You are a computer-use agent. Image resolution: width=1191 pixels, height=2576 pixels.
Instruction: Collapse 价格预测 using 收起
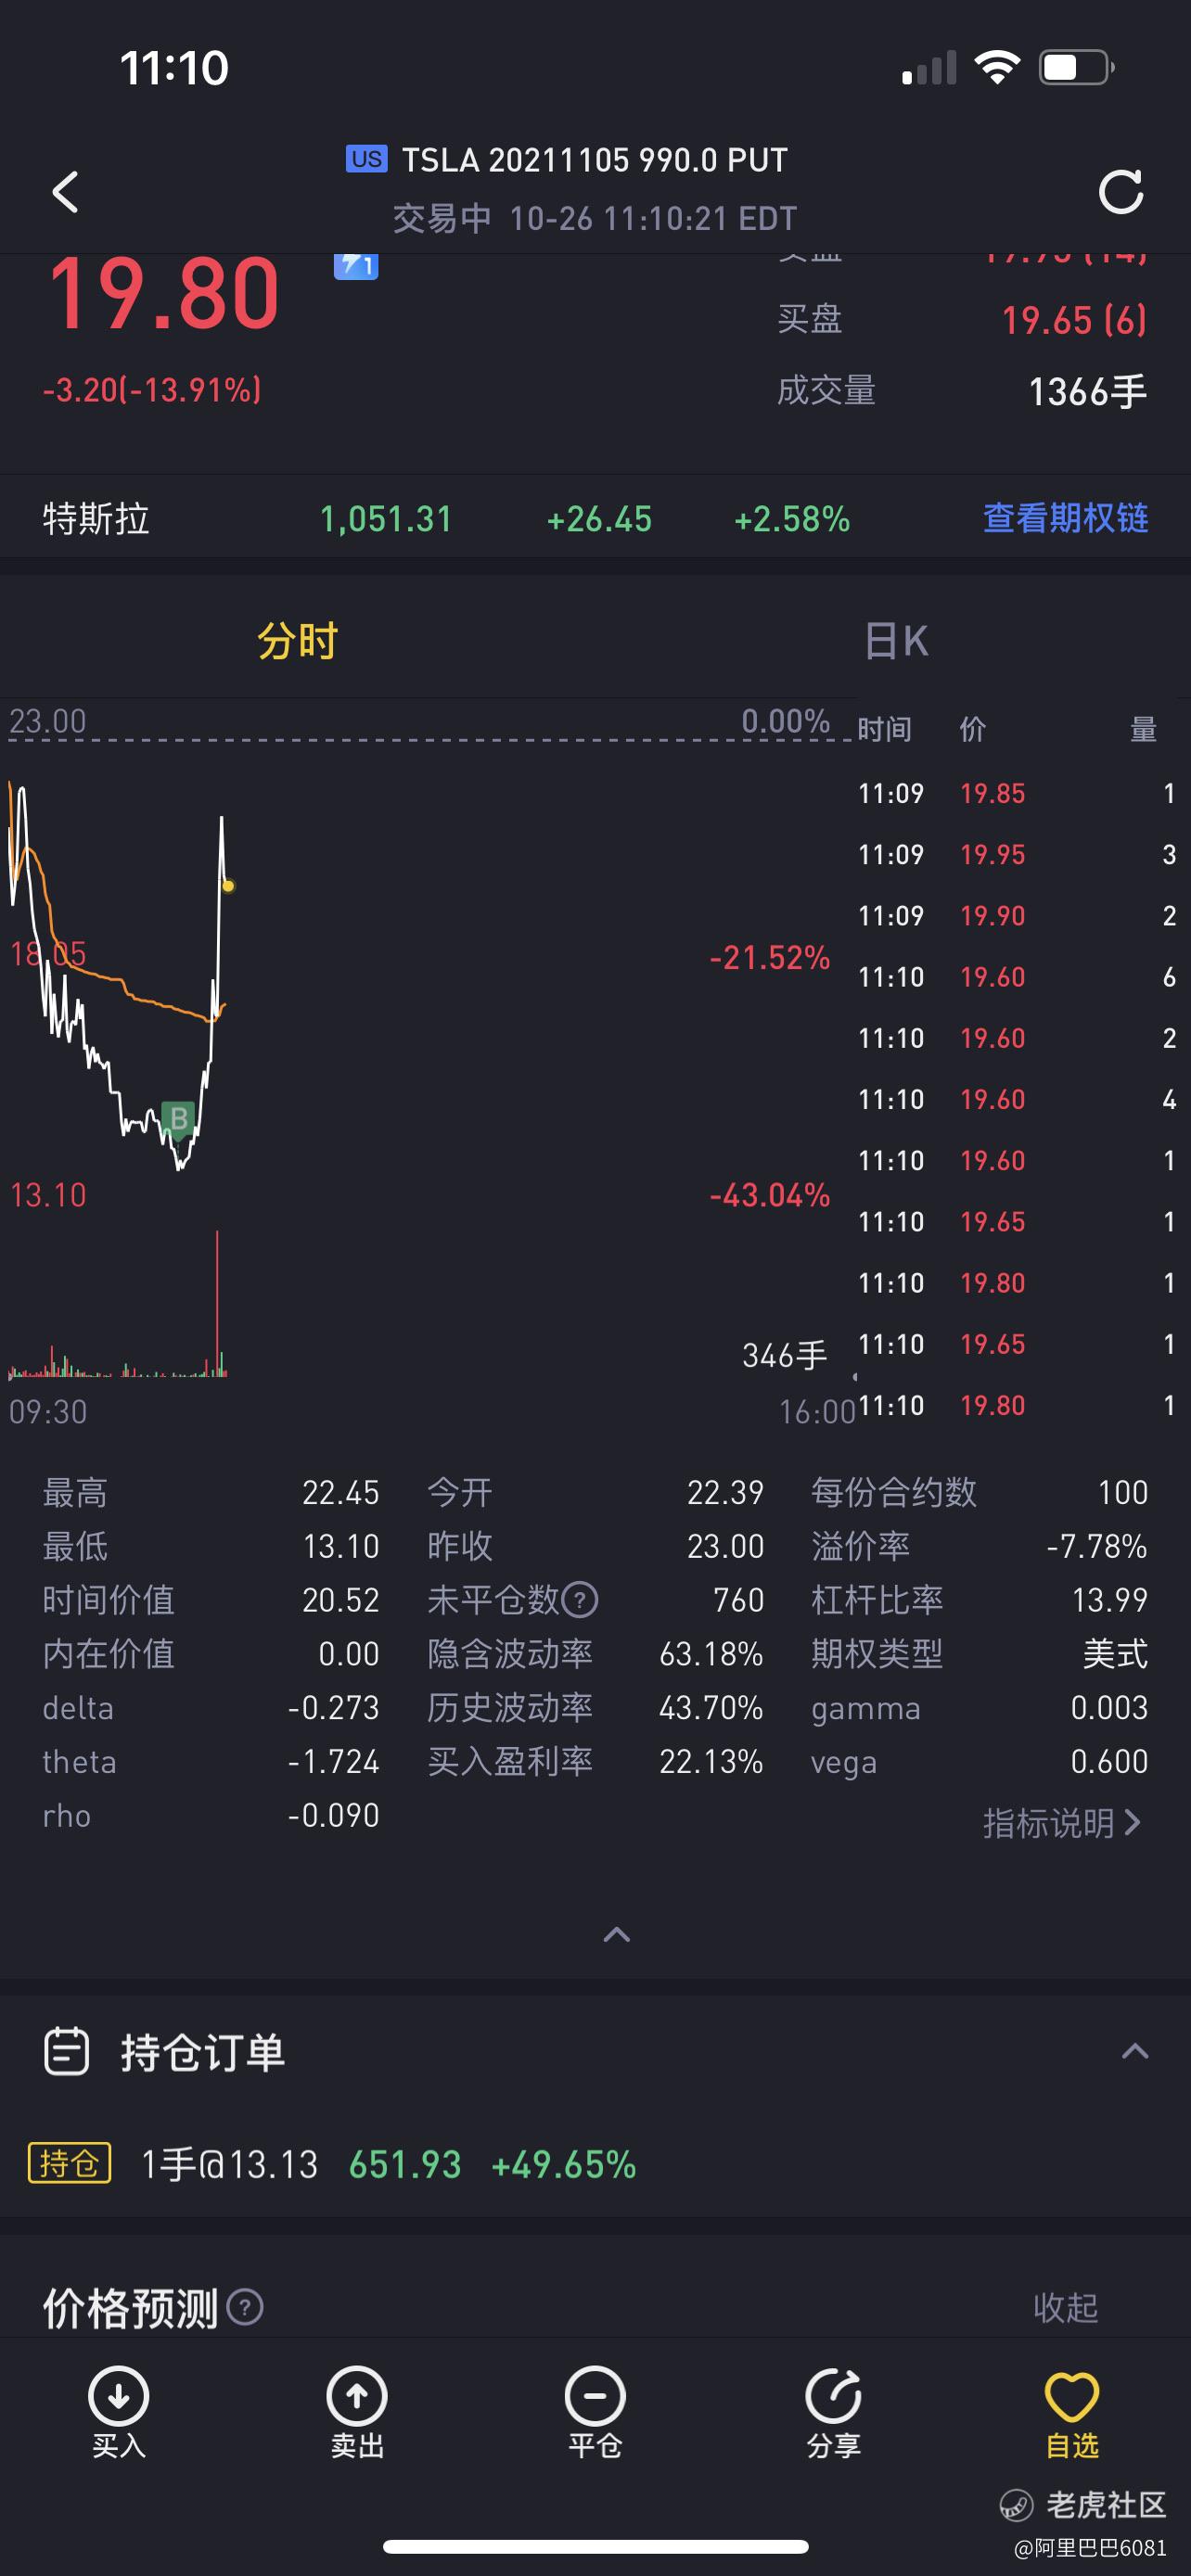tap(1066, 2308)
